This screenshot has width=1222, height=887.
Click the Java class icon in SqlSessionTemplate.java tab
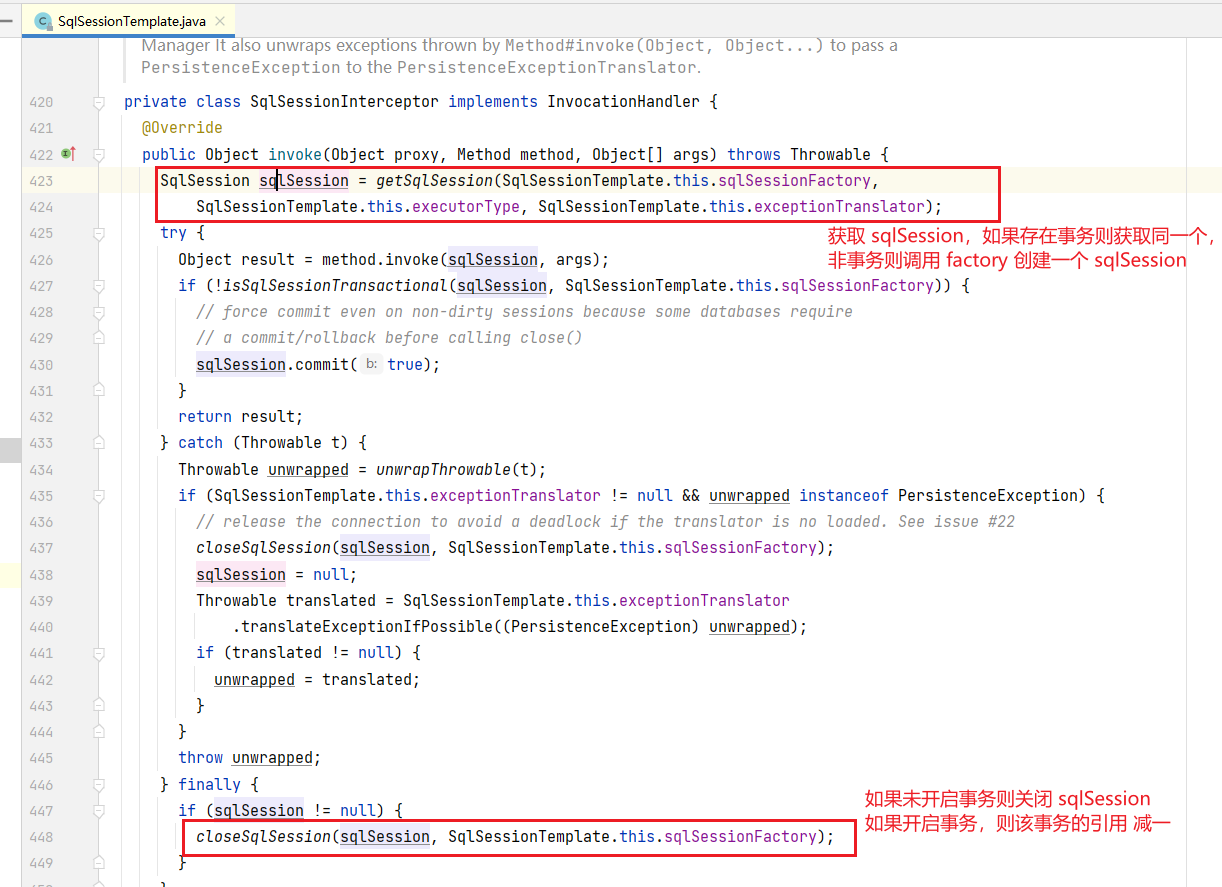point(43,21)
